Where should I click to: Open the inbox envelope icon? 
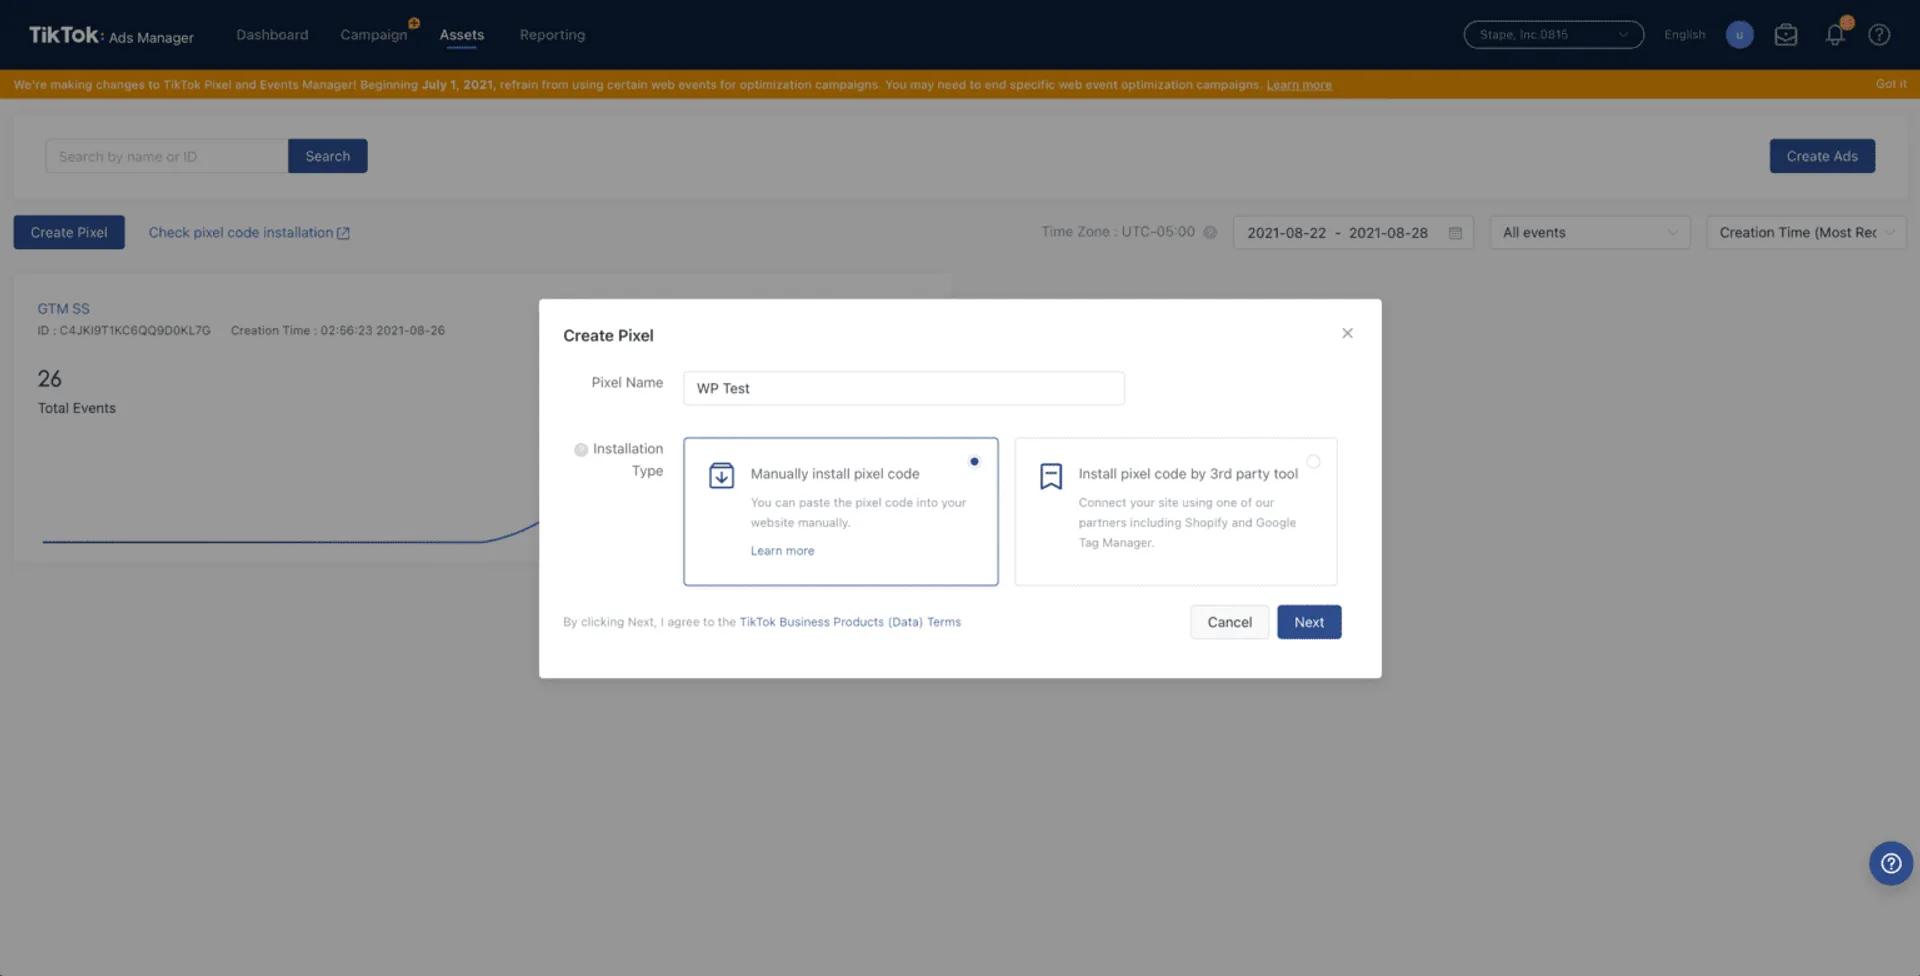(x=1786, y=35)
